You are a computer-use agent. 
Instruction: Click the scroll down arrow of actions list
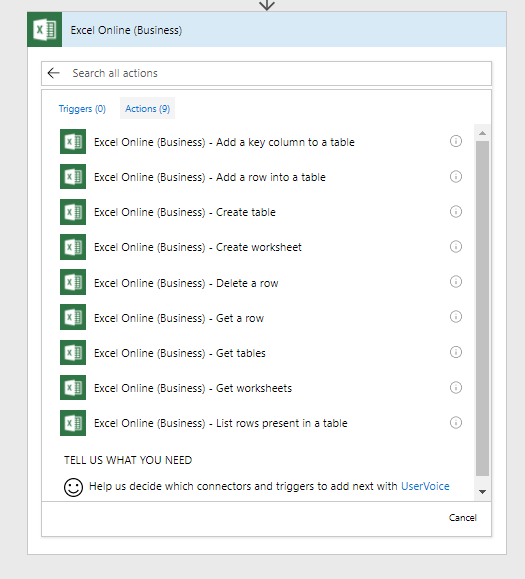point(482,492)
